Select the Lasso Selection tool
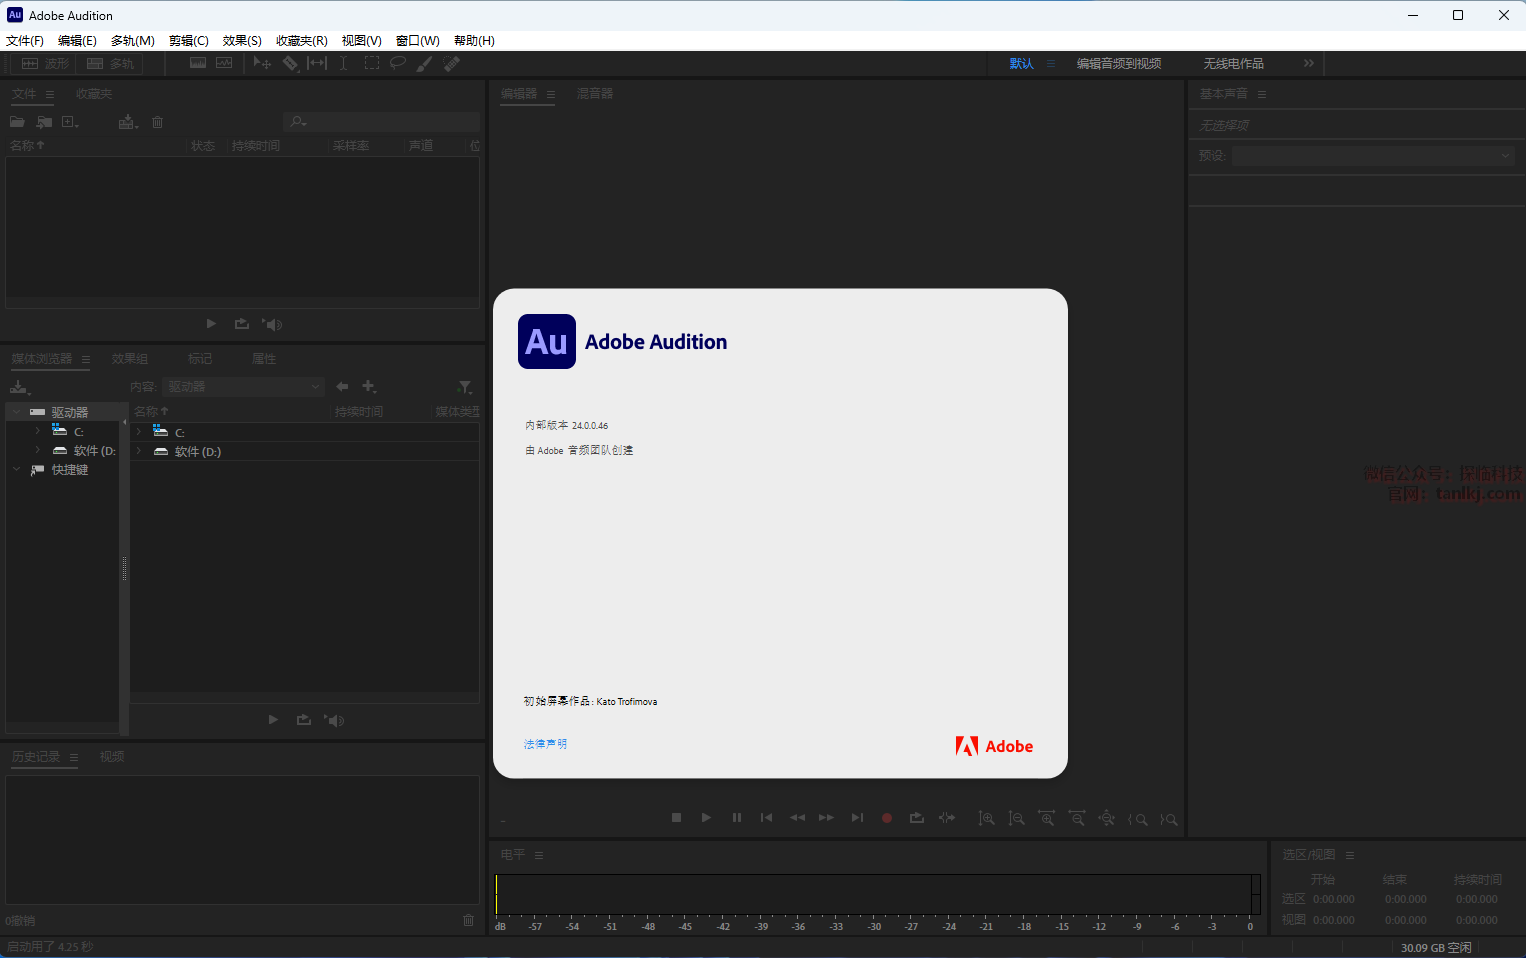This screenshot has height=958, width=1526. (x=398, y=63)
